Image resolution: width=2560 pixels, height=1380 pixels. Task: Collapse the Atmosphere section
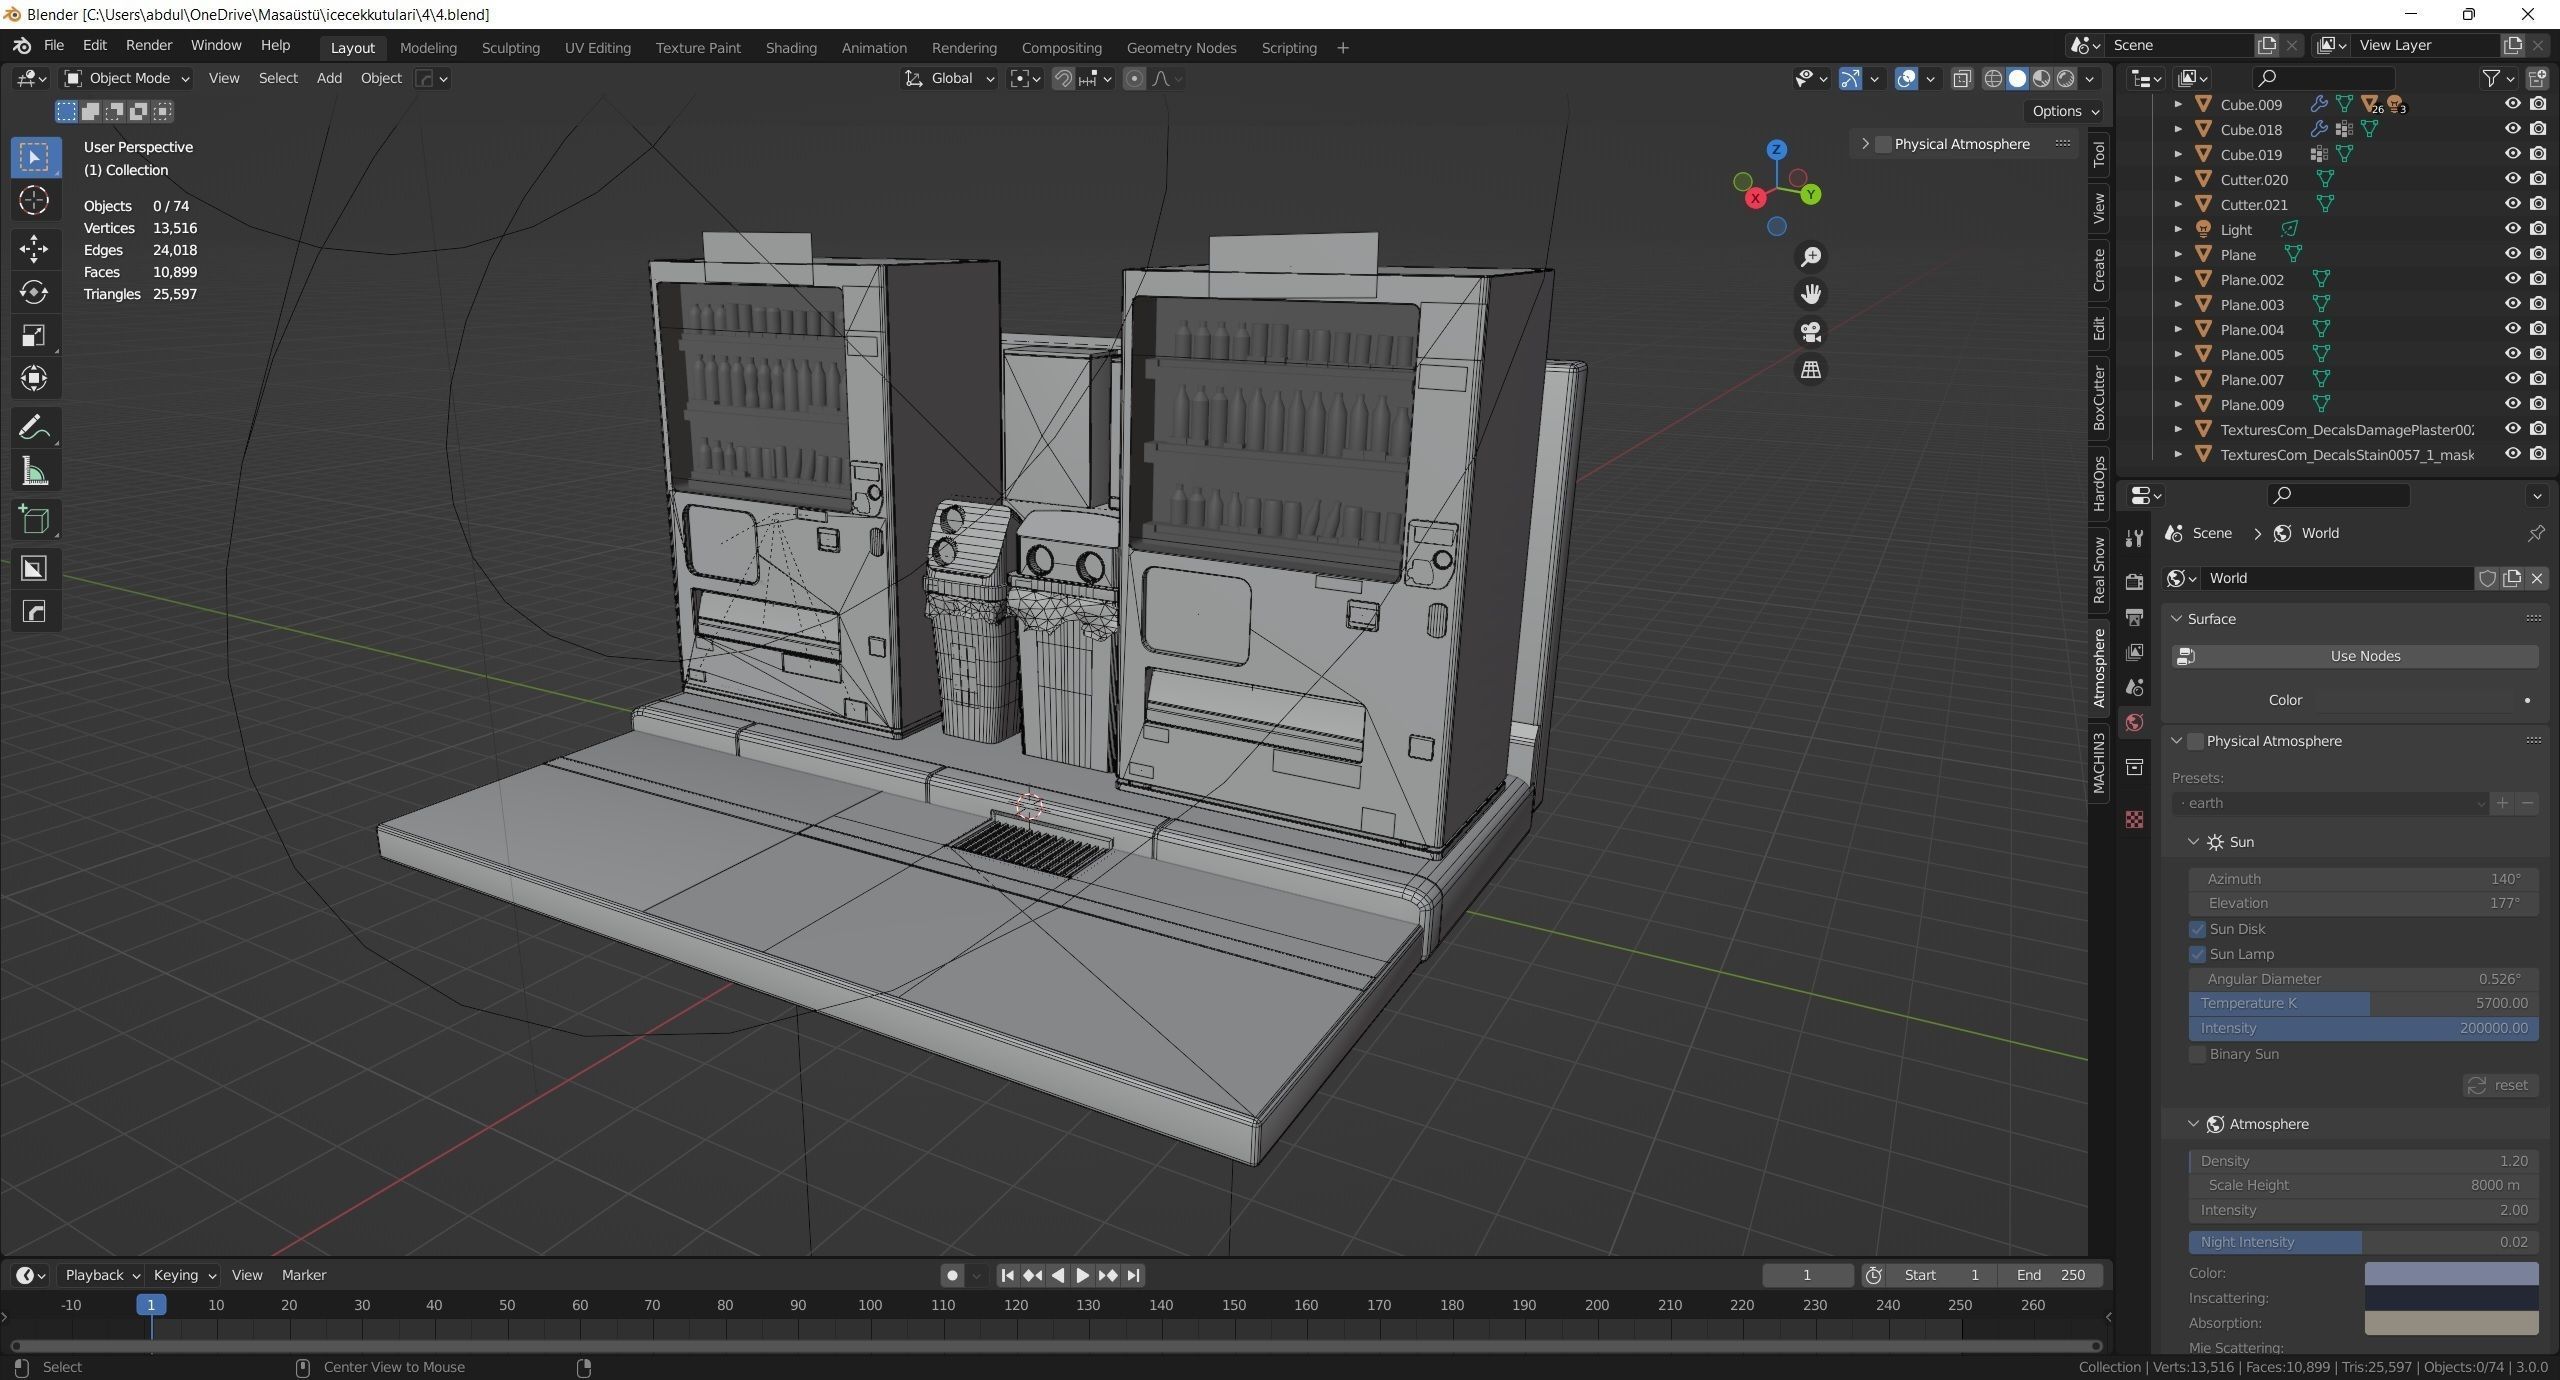2193,1124
